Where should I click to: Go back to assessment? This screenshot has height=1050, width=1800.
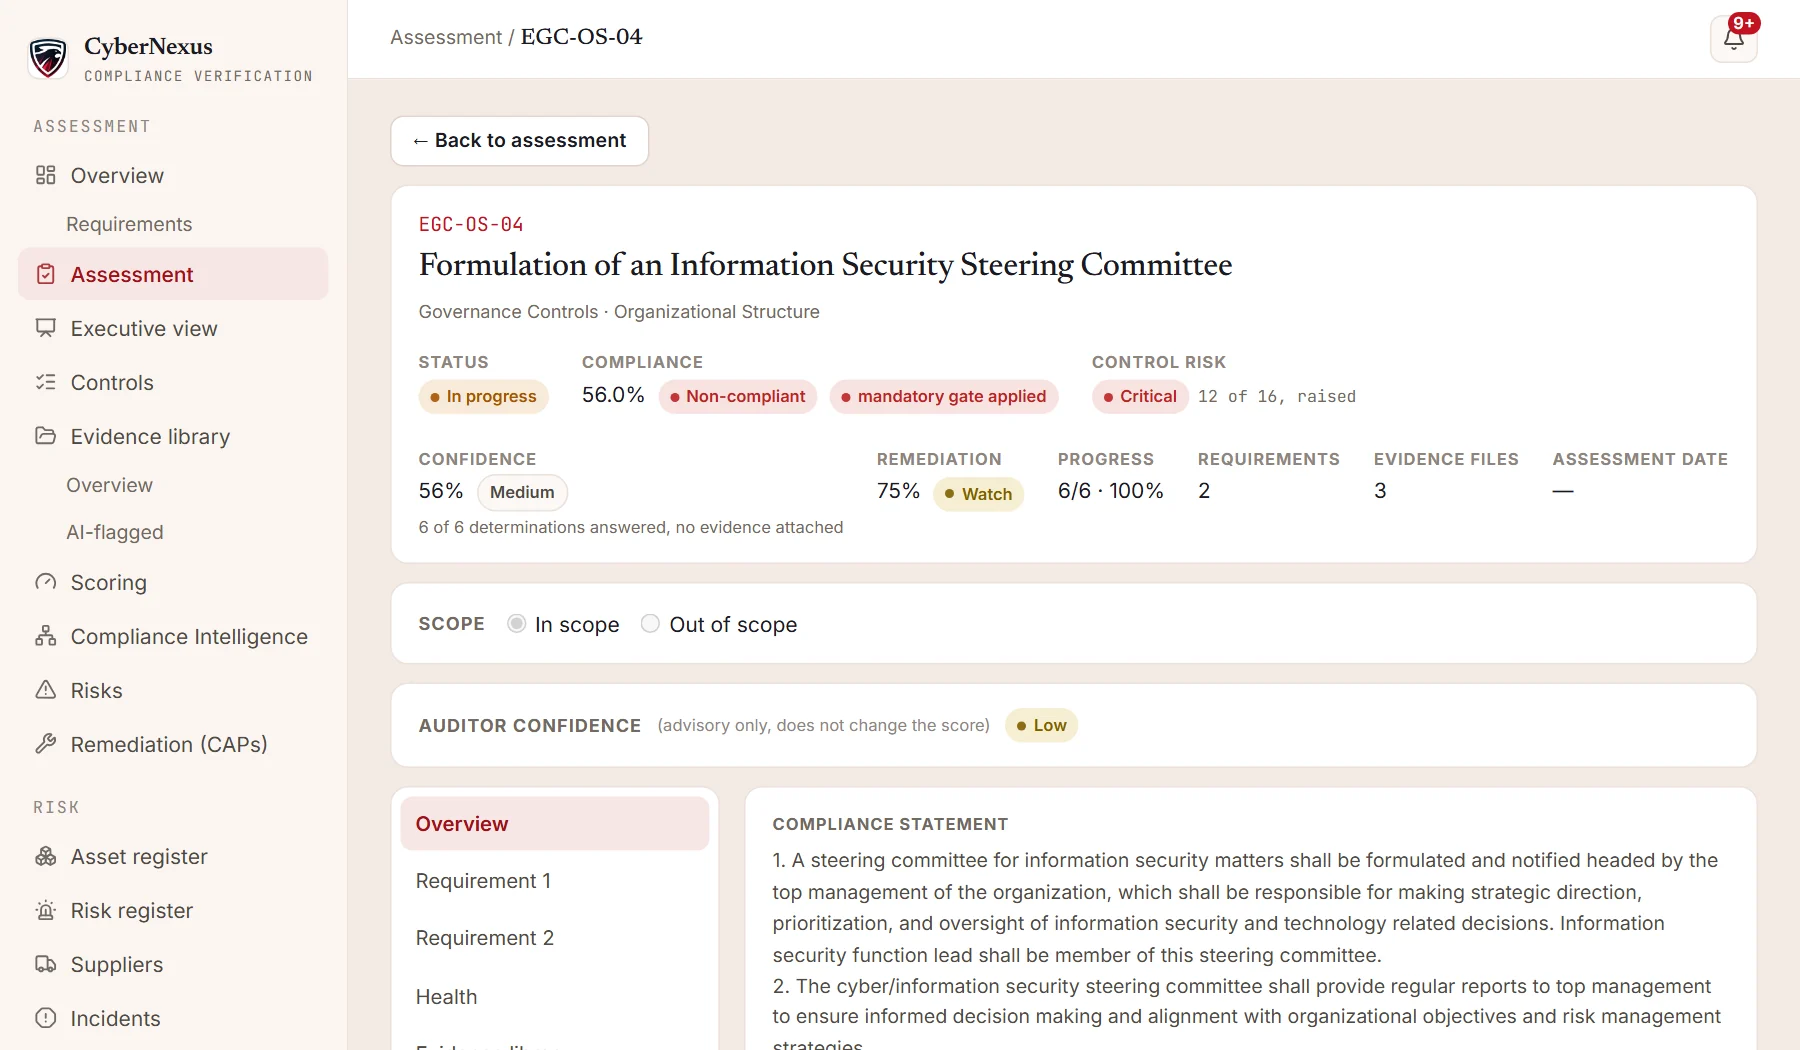[x=520, y=141]
